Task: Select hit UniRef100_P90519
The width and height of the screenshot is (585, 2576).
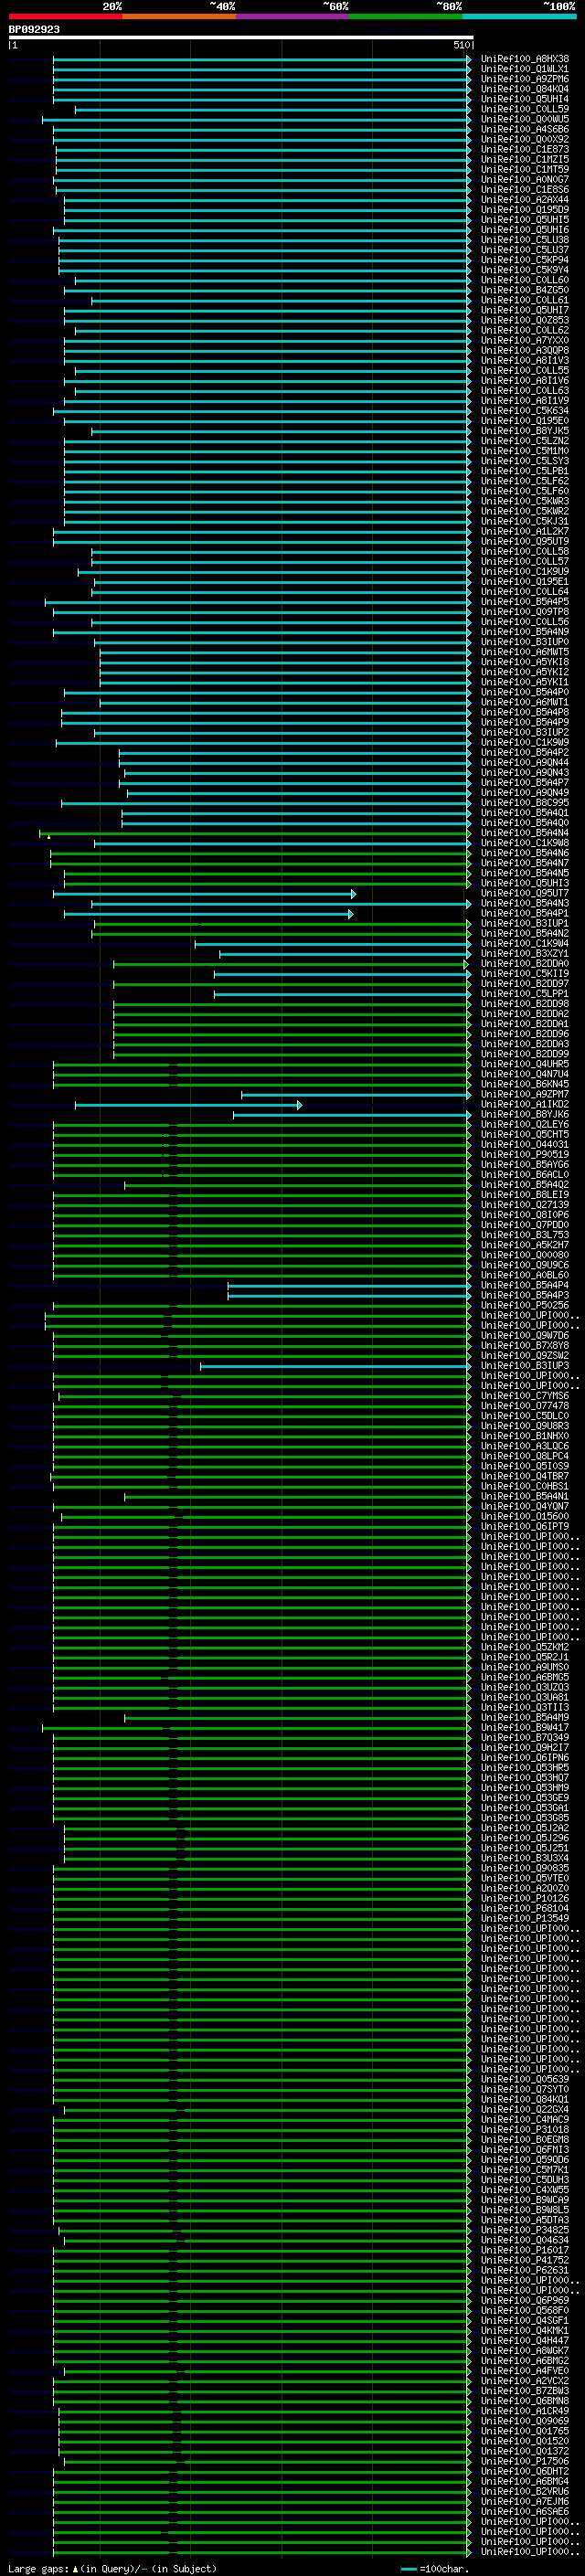Action: [x=525, y=1154]
